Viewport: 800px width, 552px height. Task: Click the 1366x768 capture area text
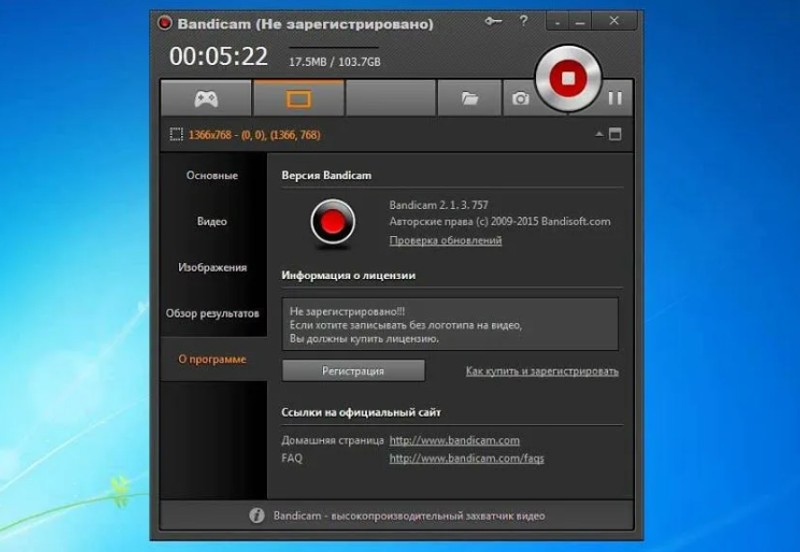click(255, 135)
